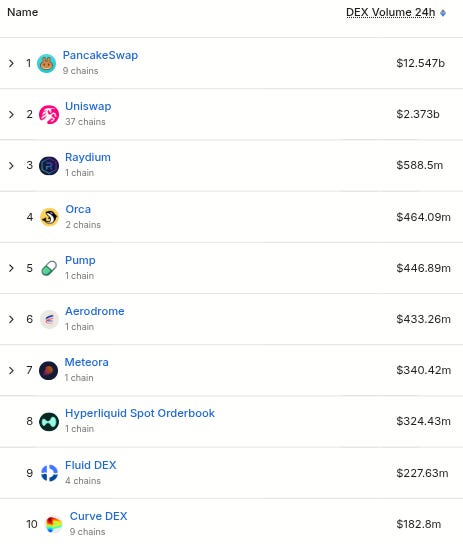
Task: Click the yellow Orca logo icon
Action: (49, 217)
